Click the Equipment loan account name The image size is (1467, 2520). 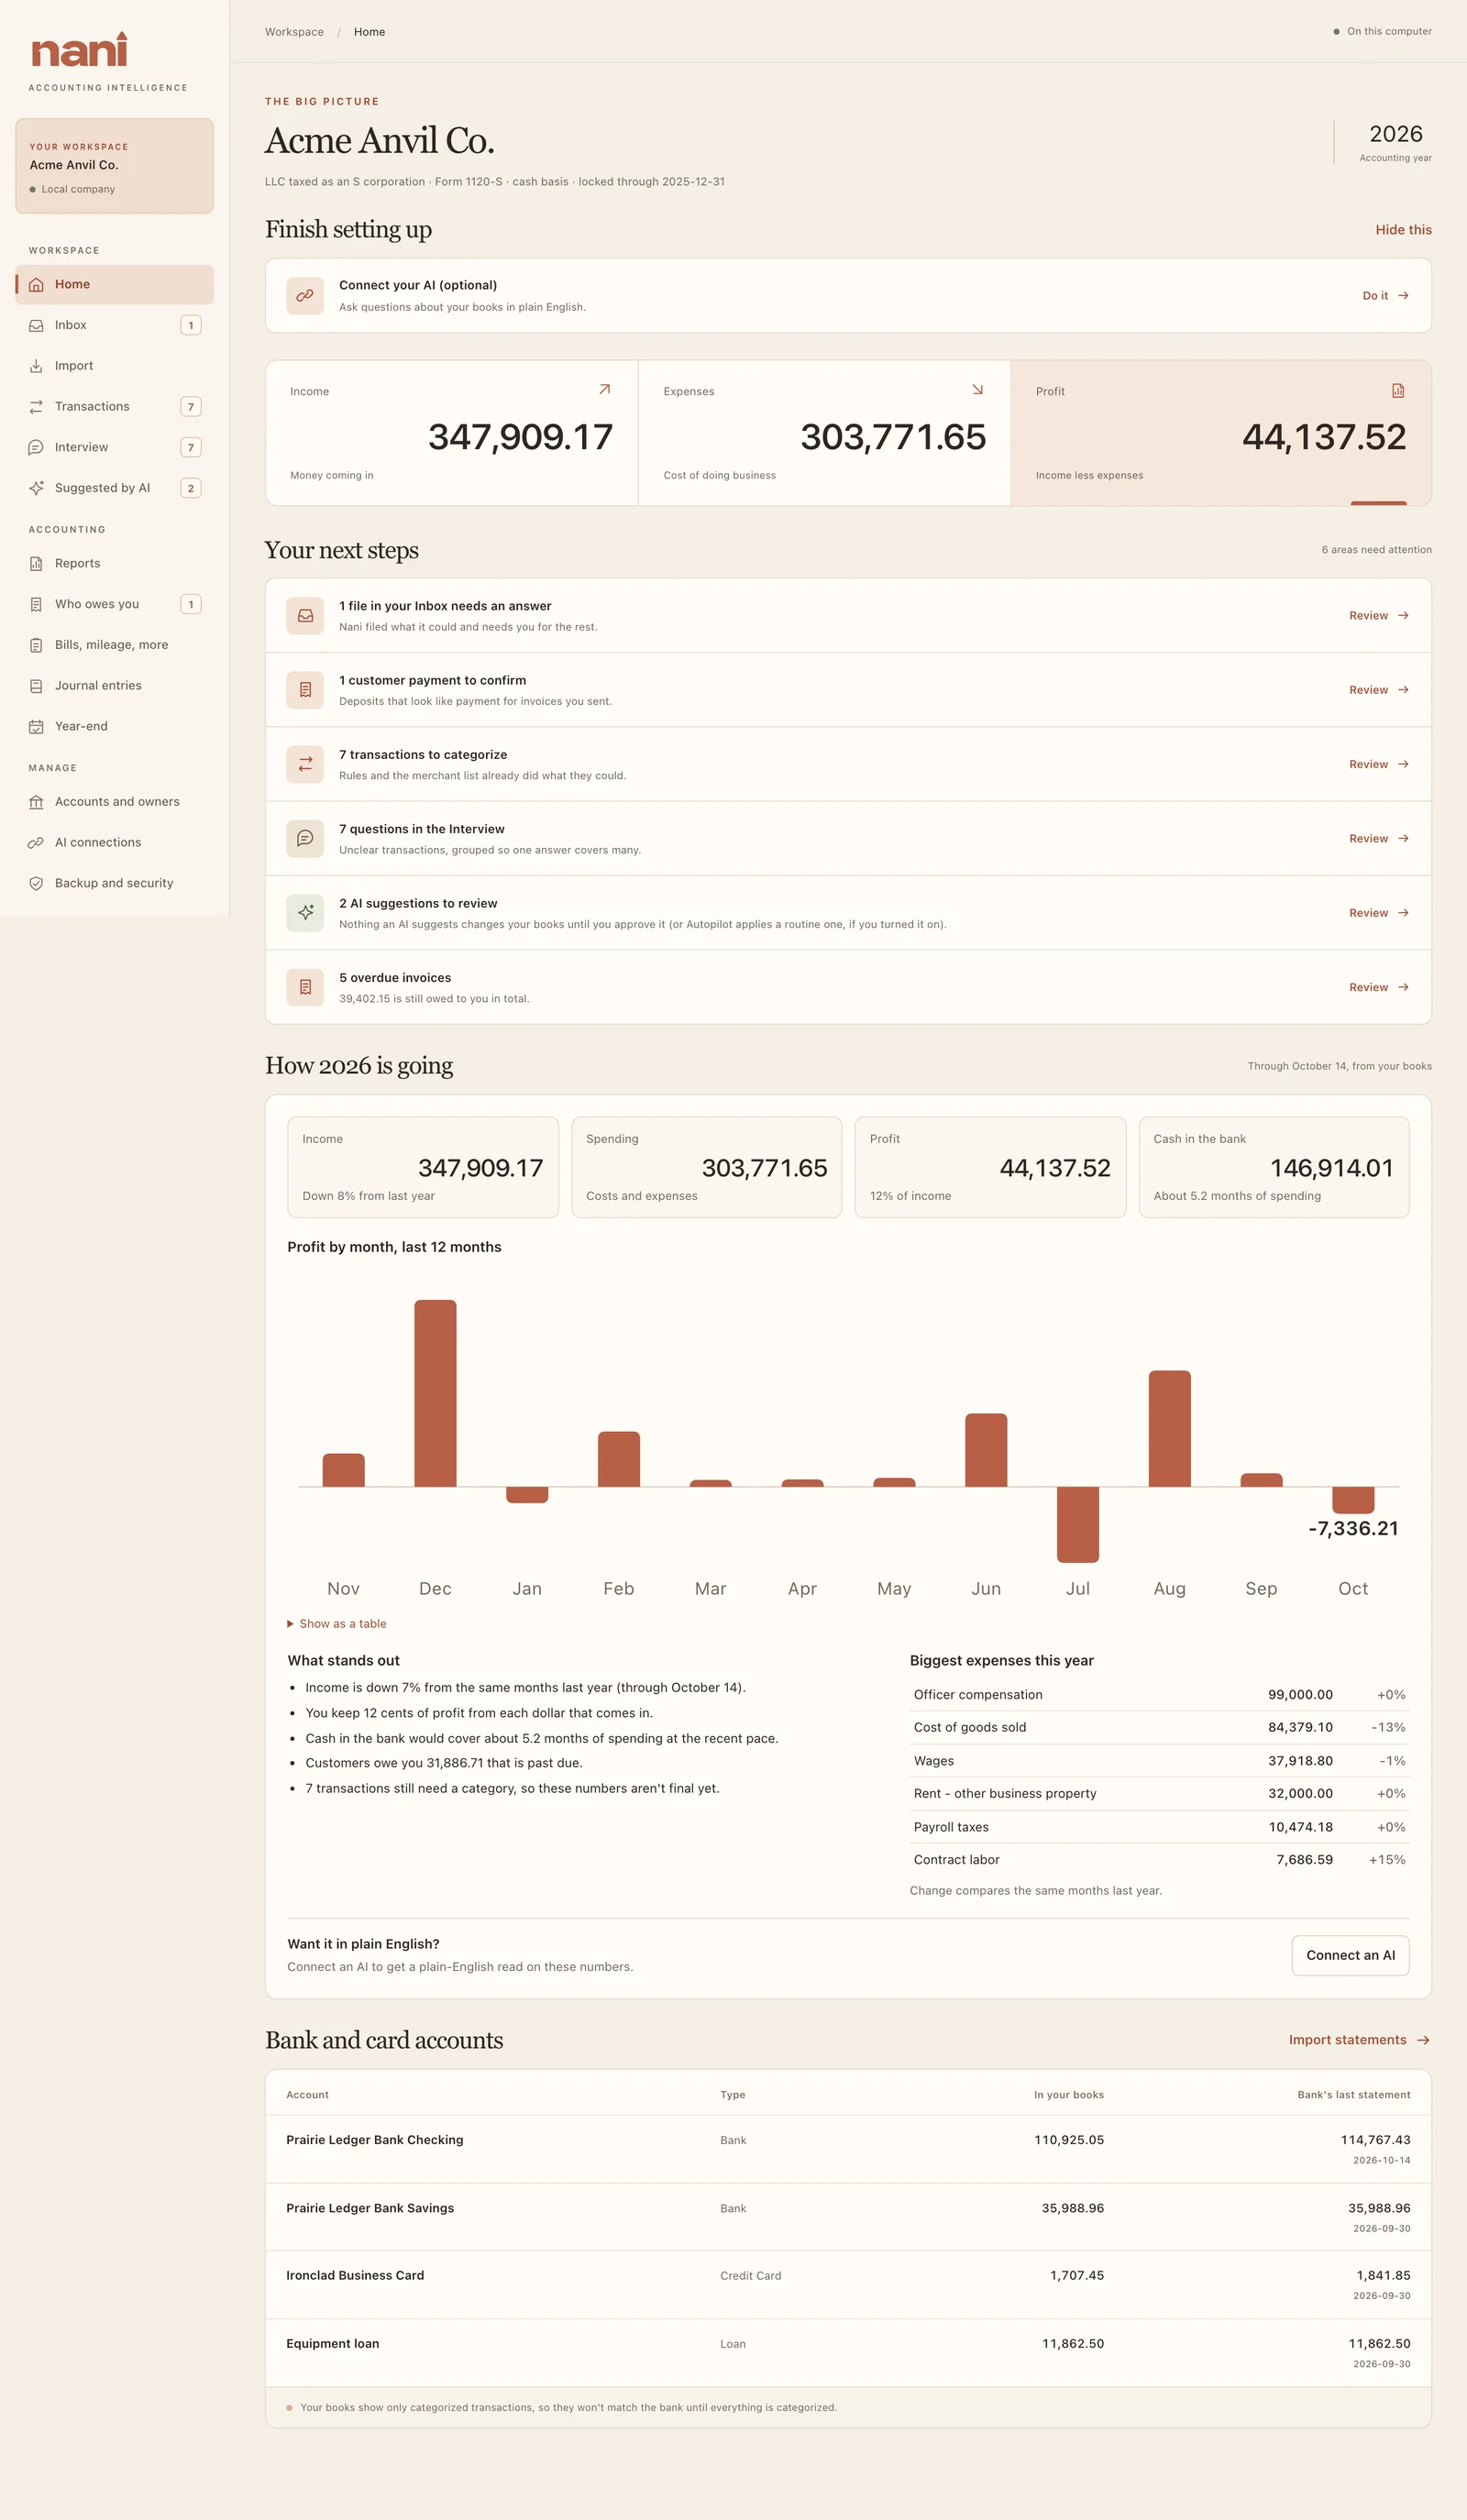tap(333, 2344)
